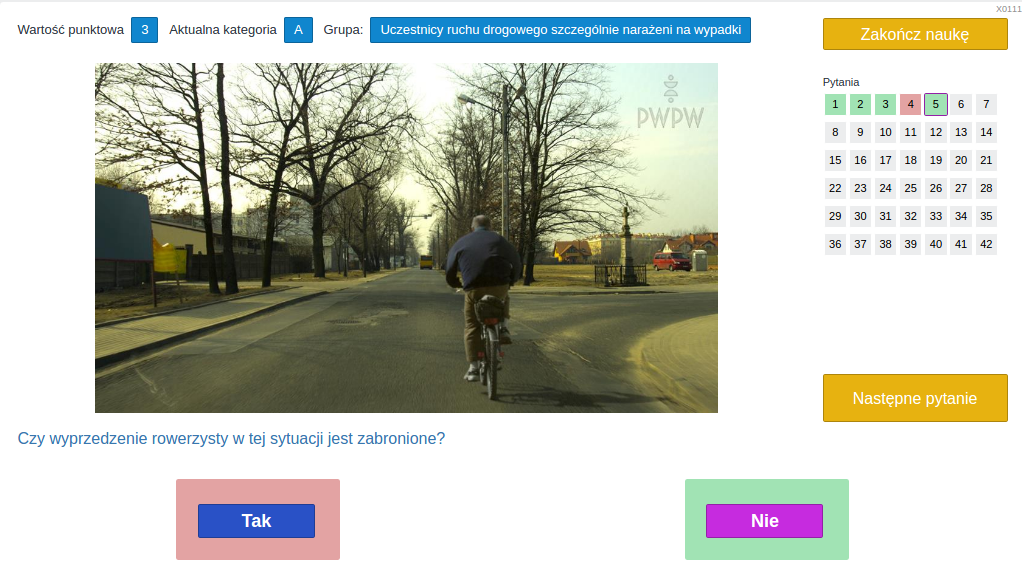Jump to question 37

pyautogui.click(x=860, y=244)
